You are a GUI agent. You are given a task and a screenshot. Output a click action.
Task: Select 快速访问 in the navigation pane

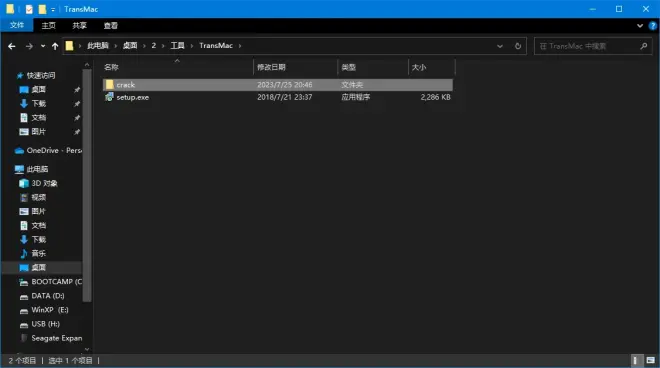click(x=41, y=75)
